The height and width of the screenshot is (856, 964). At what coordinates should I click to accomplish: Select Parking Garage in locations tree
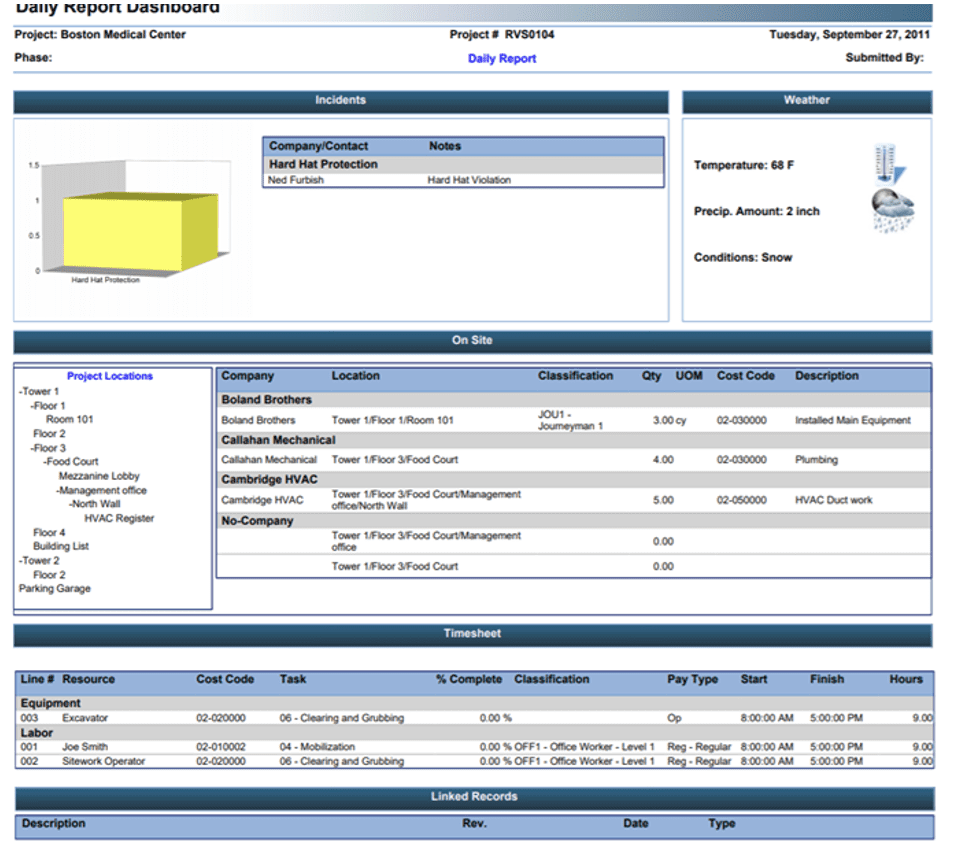[x=55, y=588]
